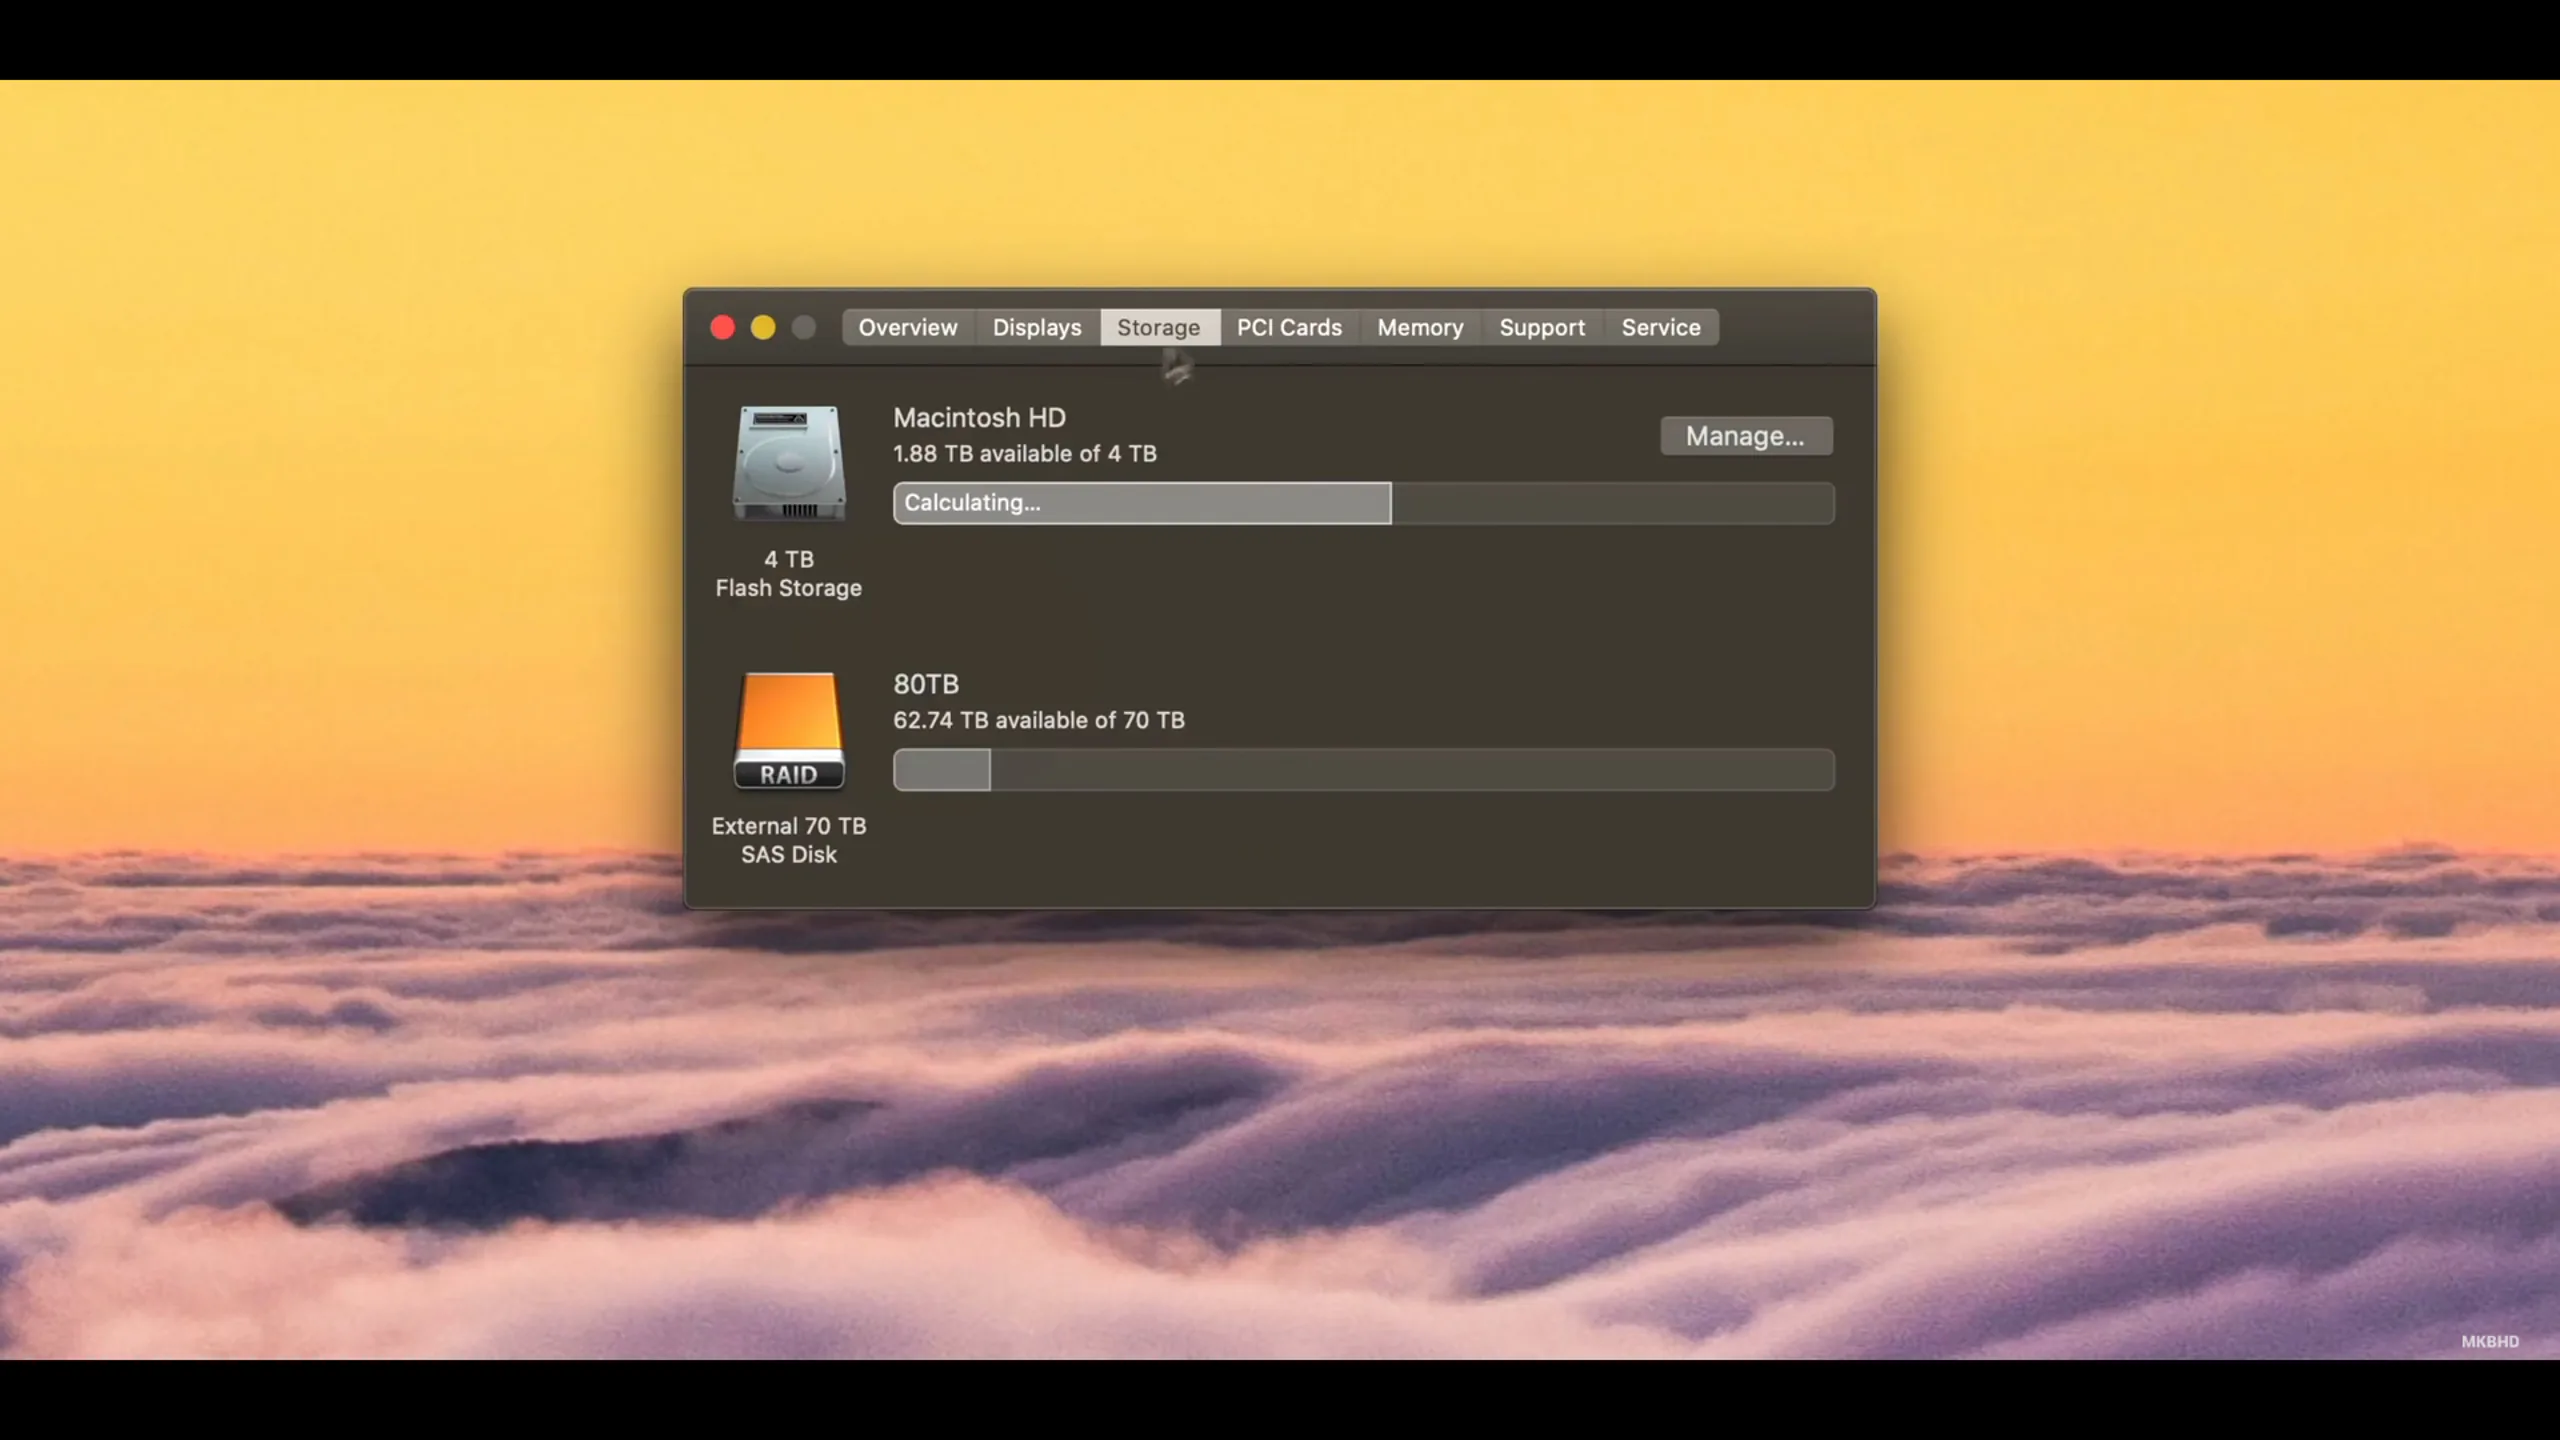Viewport: 2560px width, 1440px height.
Task: Click "62.74 TB available of 70 TB" text
Action: [x=1038, y=720]
